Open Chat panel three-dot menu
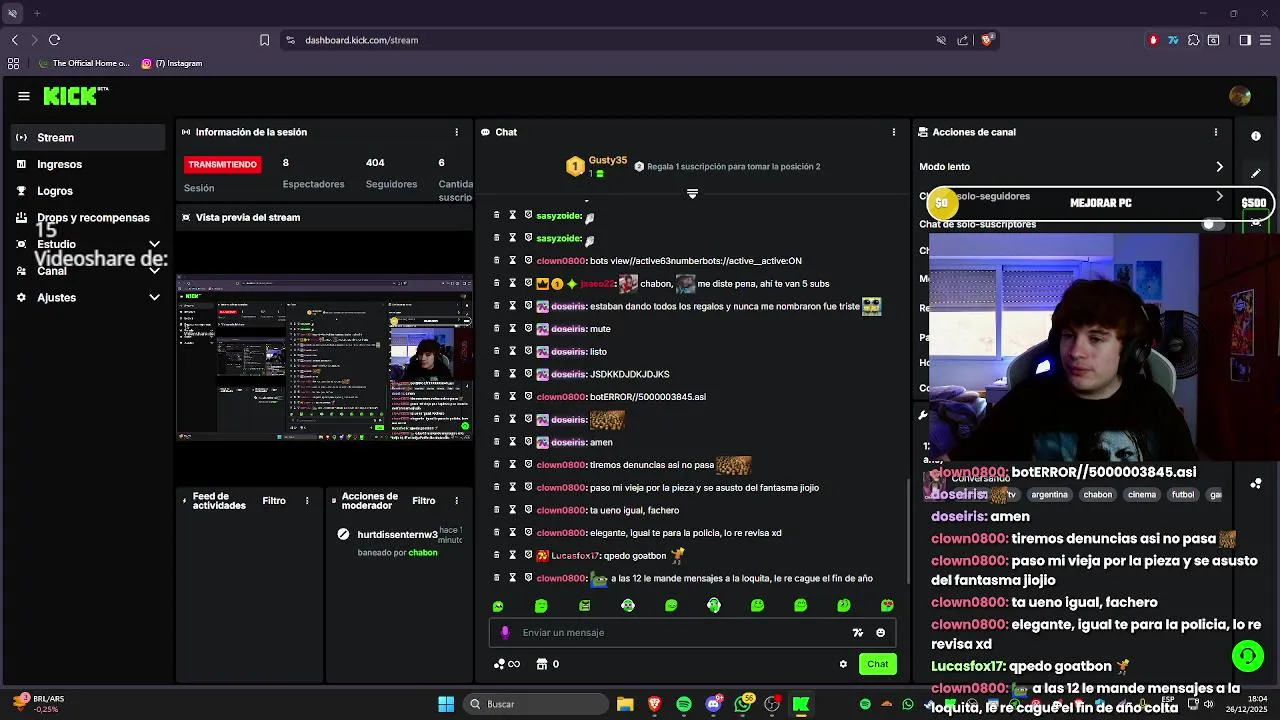The width and height of the screenshot is (1280, 720). tap(894, 132)
